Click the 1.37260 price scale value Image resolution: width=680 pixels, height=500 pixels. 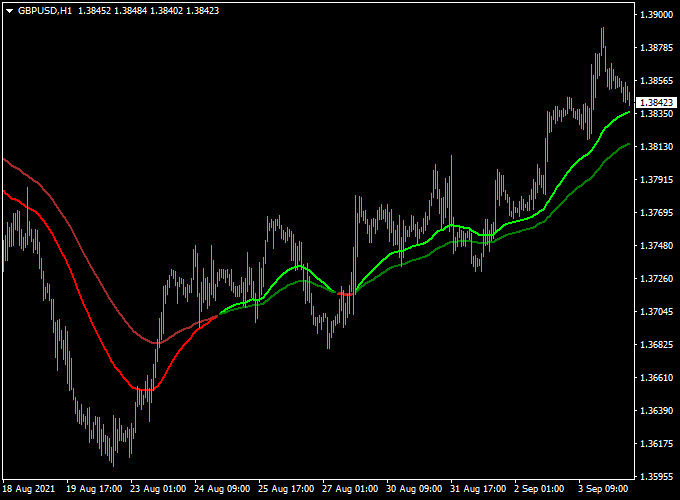point(657,278)
